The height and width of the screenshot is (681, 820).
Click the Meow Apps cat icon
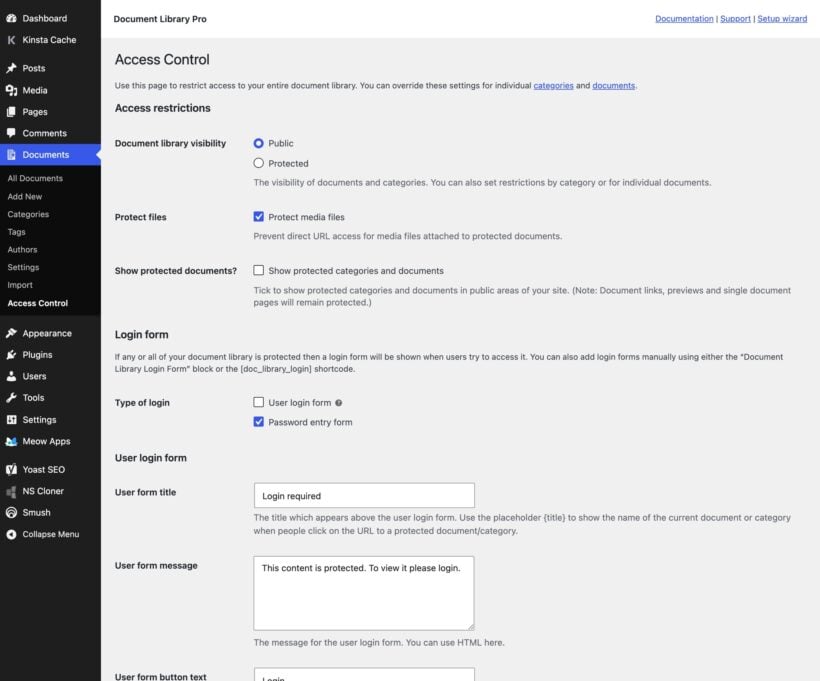coord(12,441)
